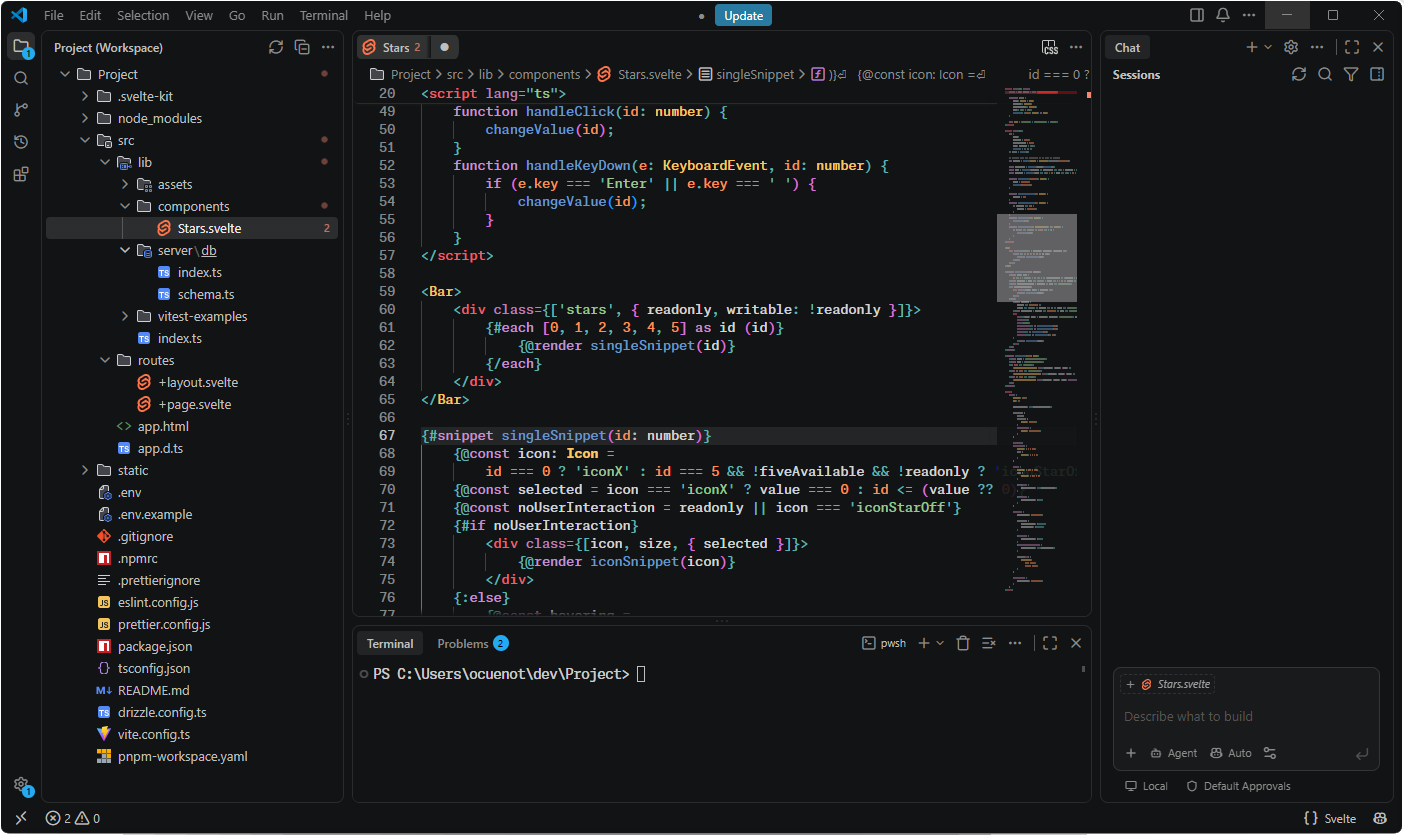
Task: Maximize the Chat panel size
Action: coord(1352,47)
